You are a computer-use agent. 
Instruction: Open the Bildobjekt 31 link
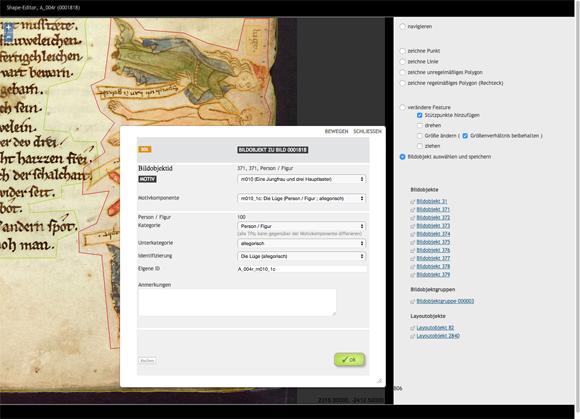(432, 202)
